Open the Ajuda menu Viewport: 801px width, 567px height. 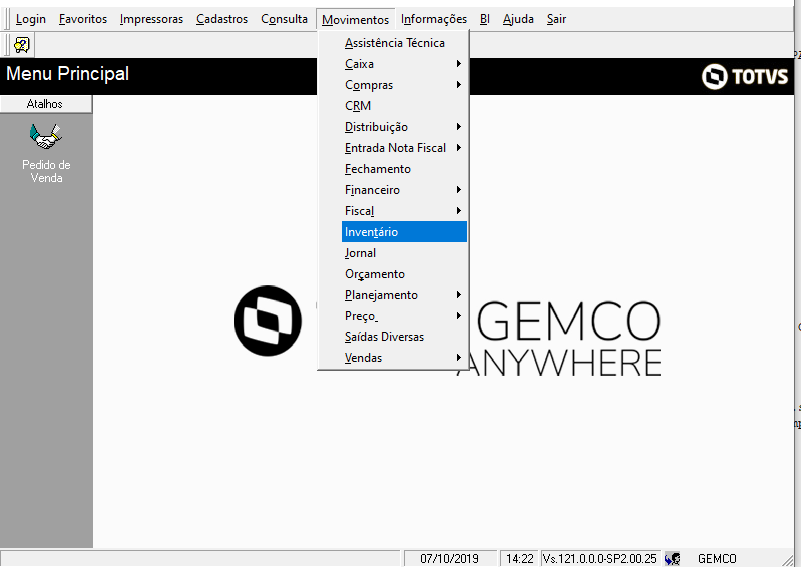click(x=518, y=19)
